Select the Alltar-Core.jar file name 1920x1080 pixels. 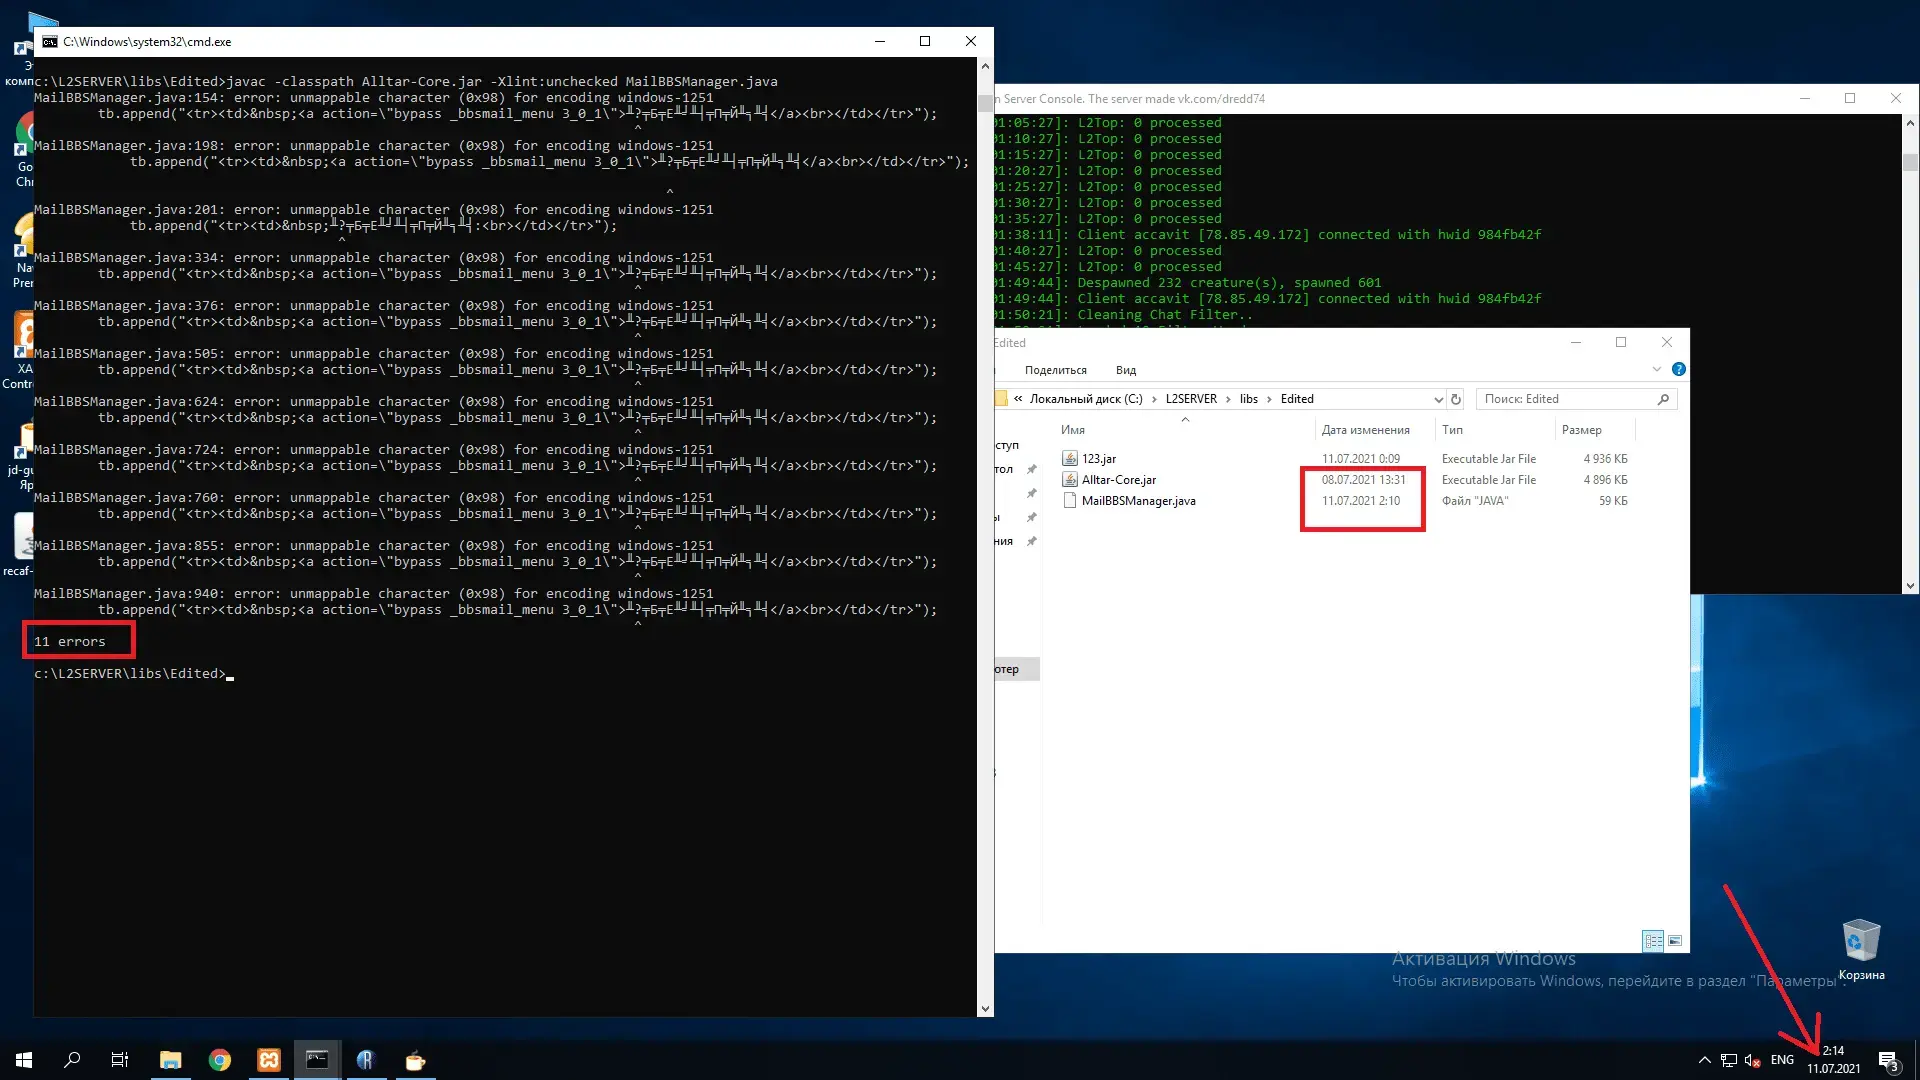[1119, 480]
